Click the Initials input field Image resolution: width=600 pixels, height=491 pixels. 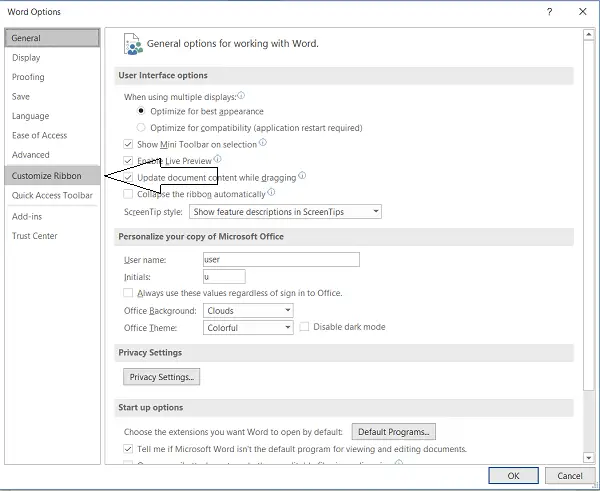click(224, 277)
